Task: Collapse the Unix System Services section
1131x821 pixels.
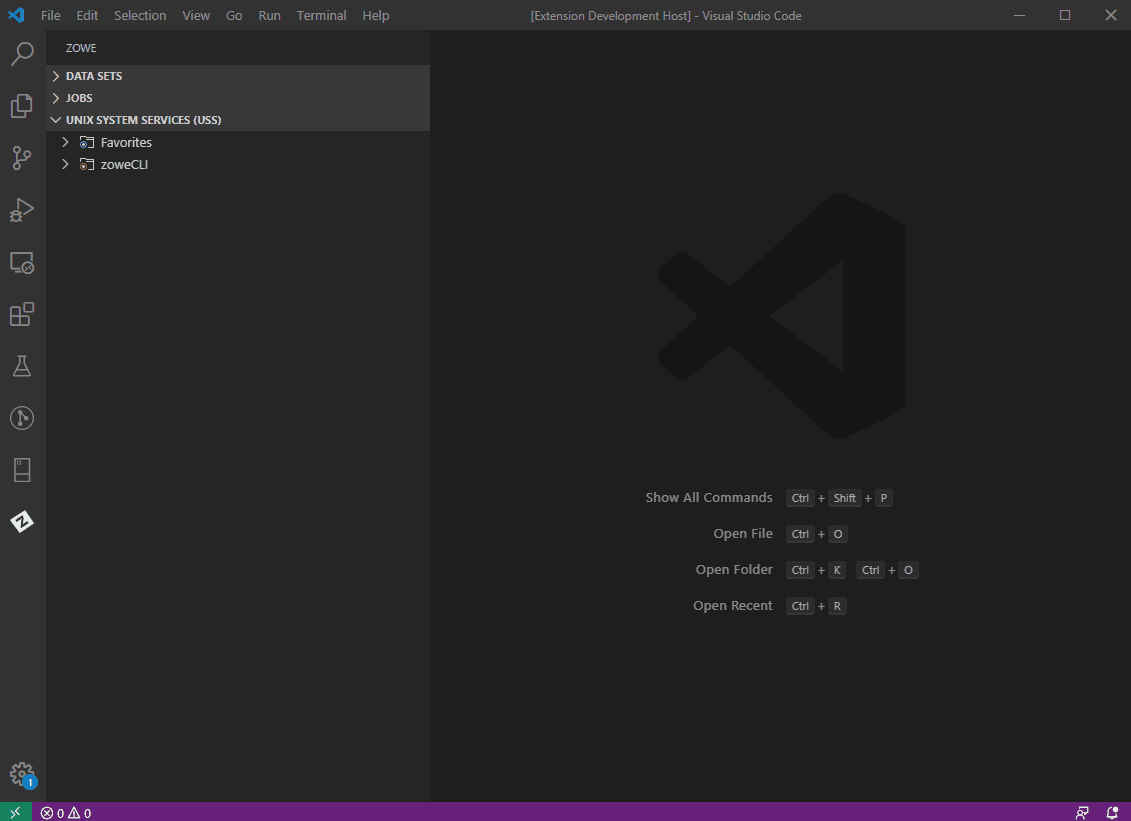Action: pyautogui.click(x=56, y=120)
